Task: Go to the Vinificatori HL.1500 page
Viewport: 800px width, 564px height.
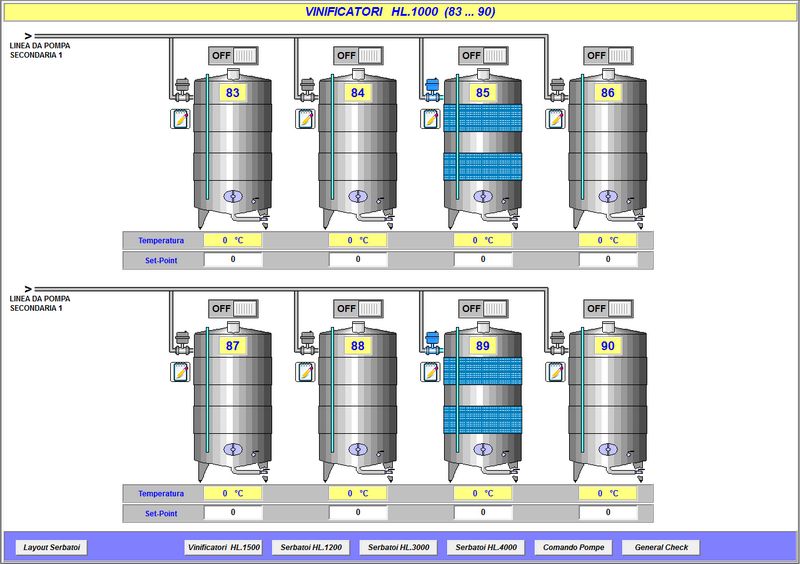Action: tap(223, 547)
